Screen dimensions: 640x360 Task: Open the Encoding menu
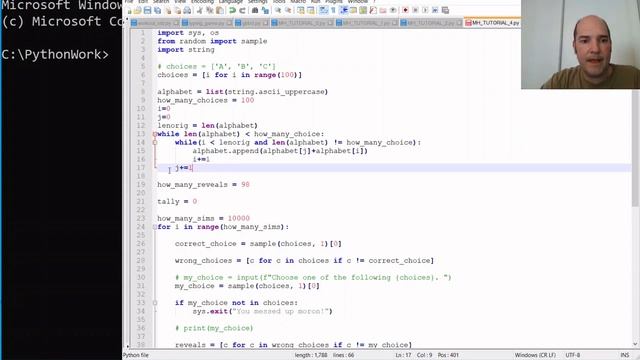[x=202, y=2]
